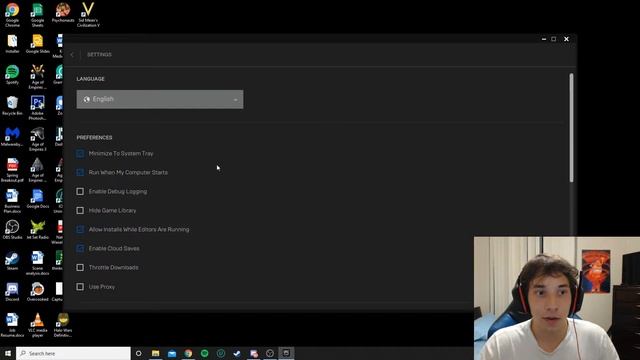
Task: Maximize the settings window
Action: pyautogui.click(x=554, y=39)
